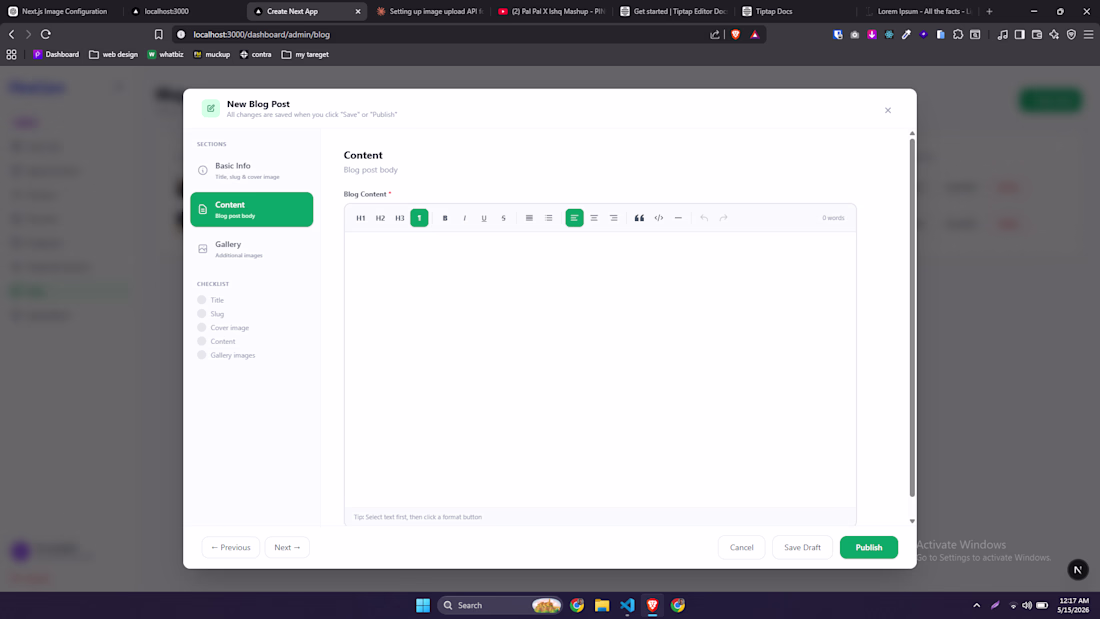
Task: Center-align the text
Action: tap(593, 218)
